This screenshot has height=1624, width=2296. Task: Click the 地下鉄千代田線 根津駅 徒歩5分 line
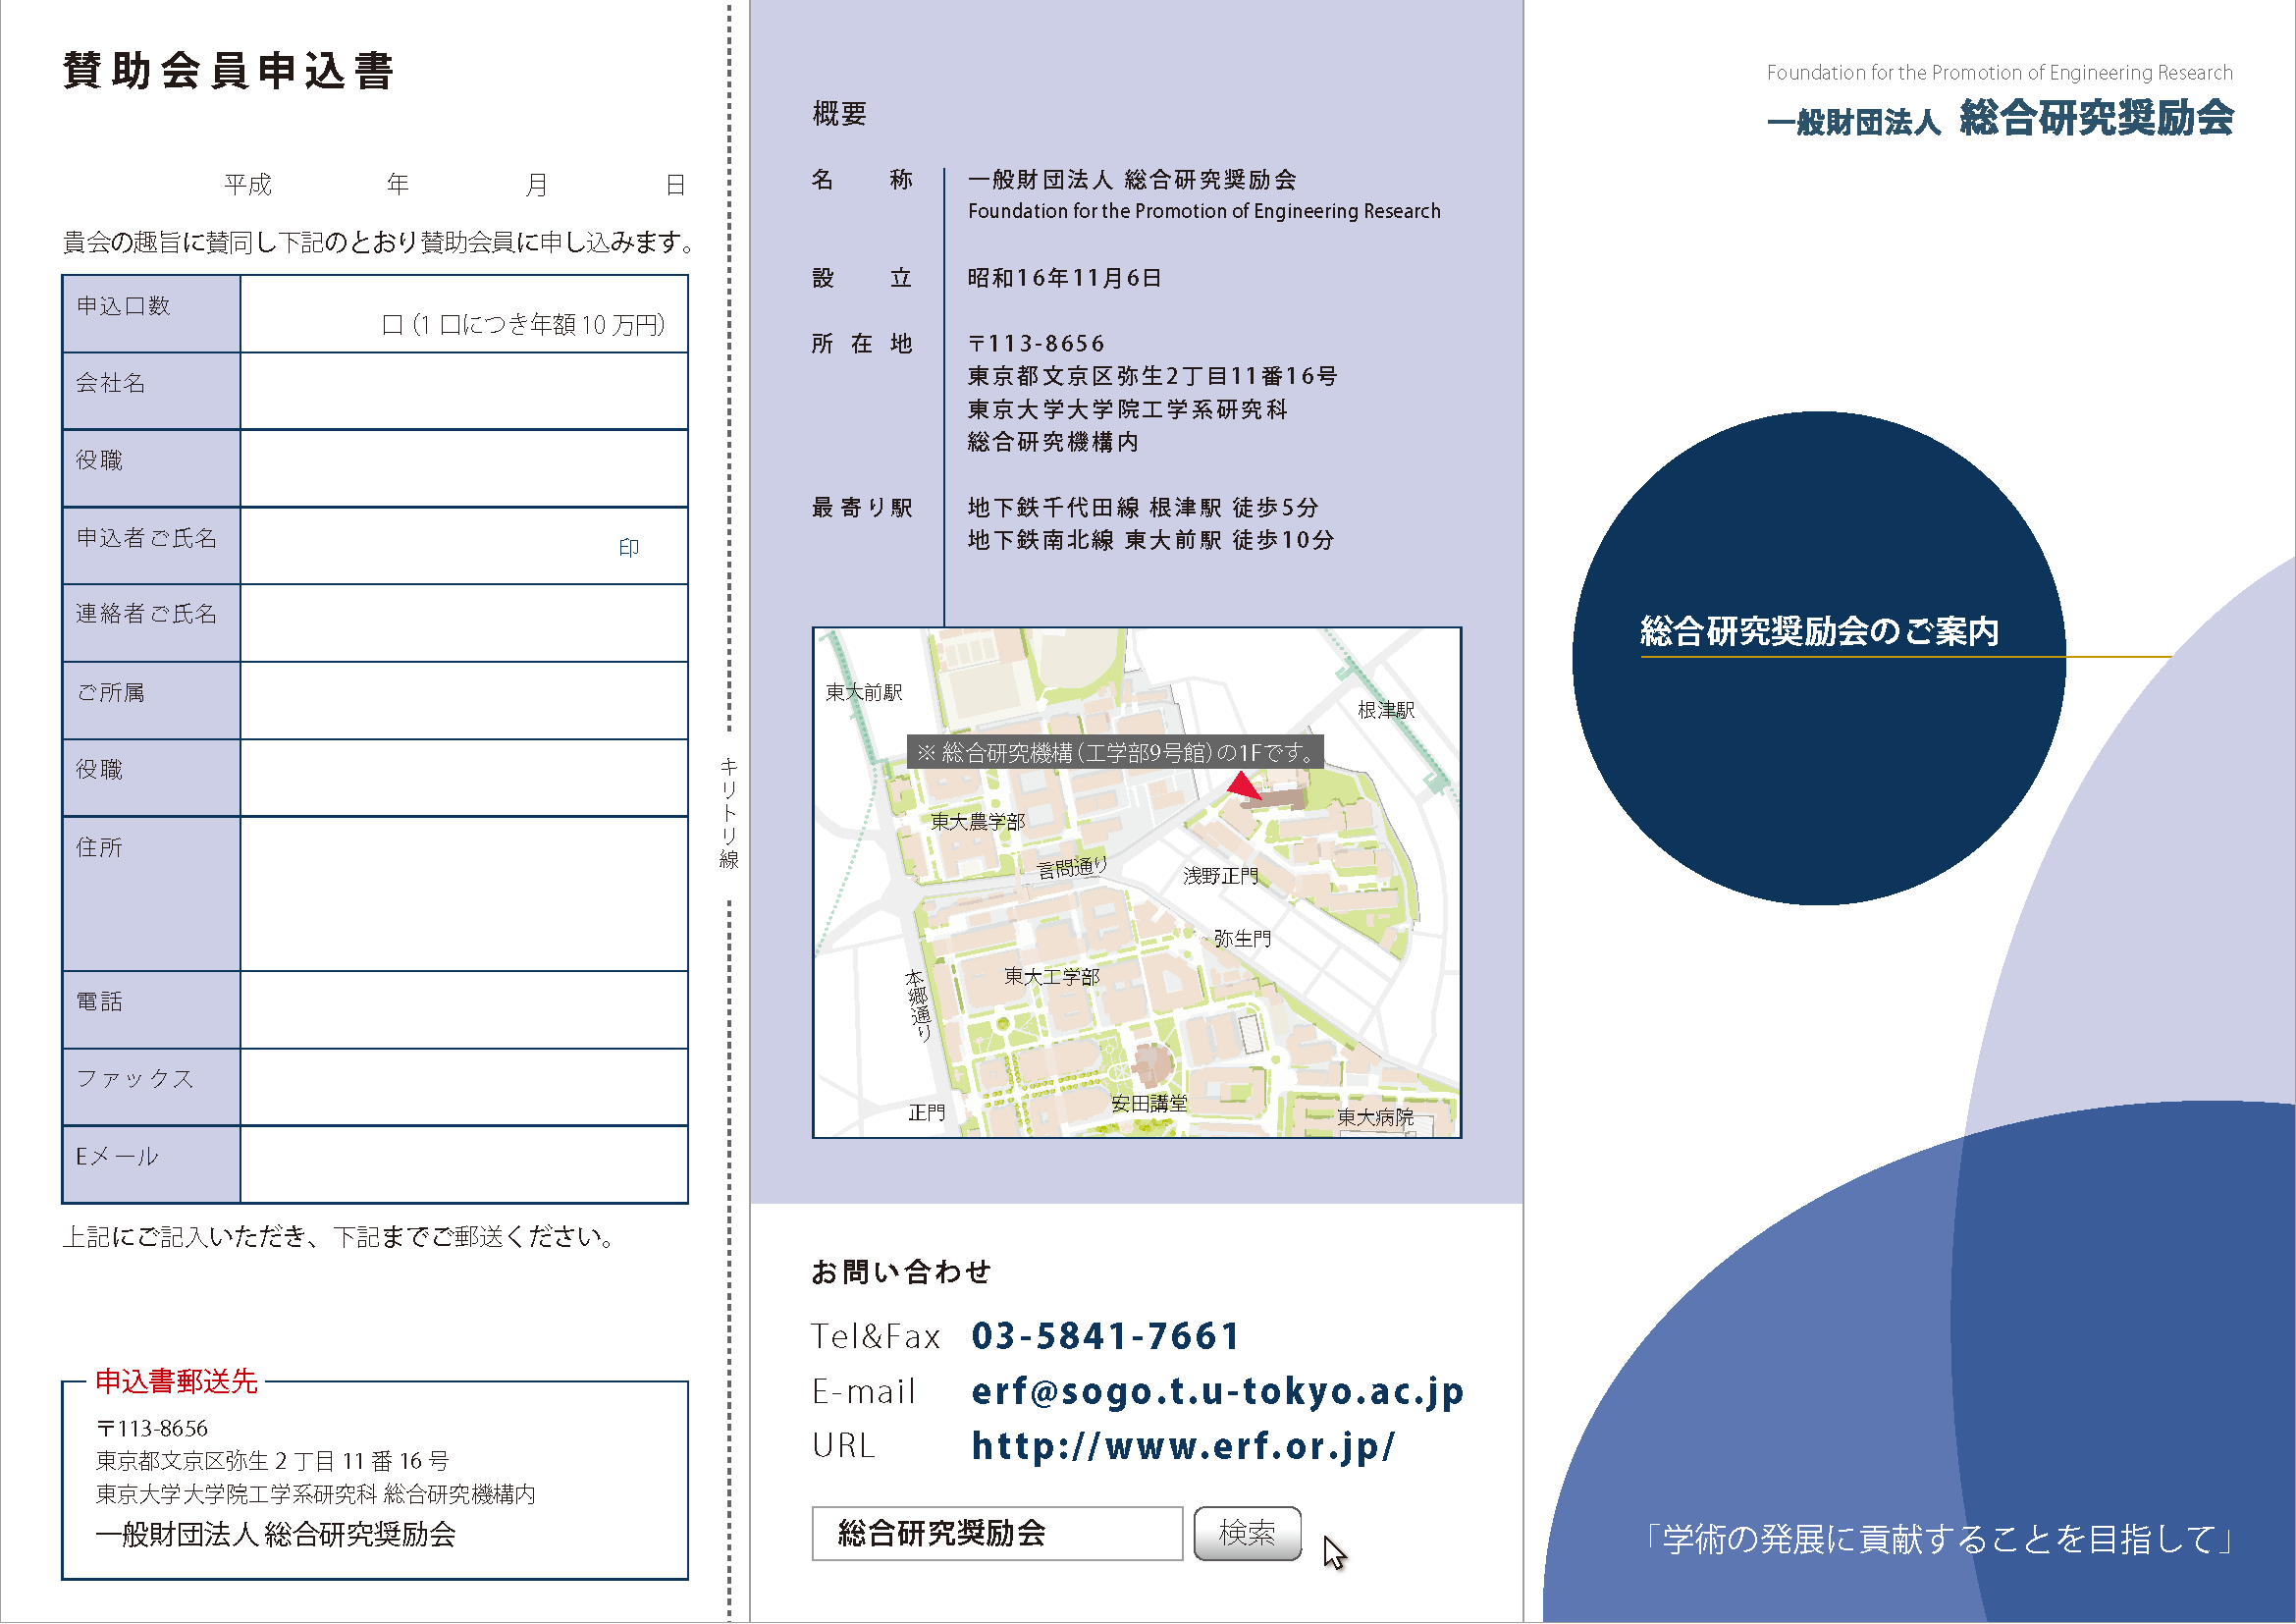(x=1143, y=508)
